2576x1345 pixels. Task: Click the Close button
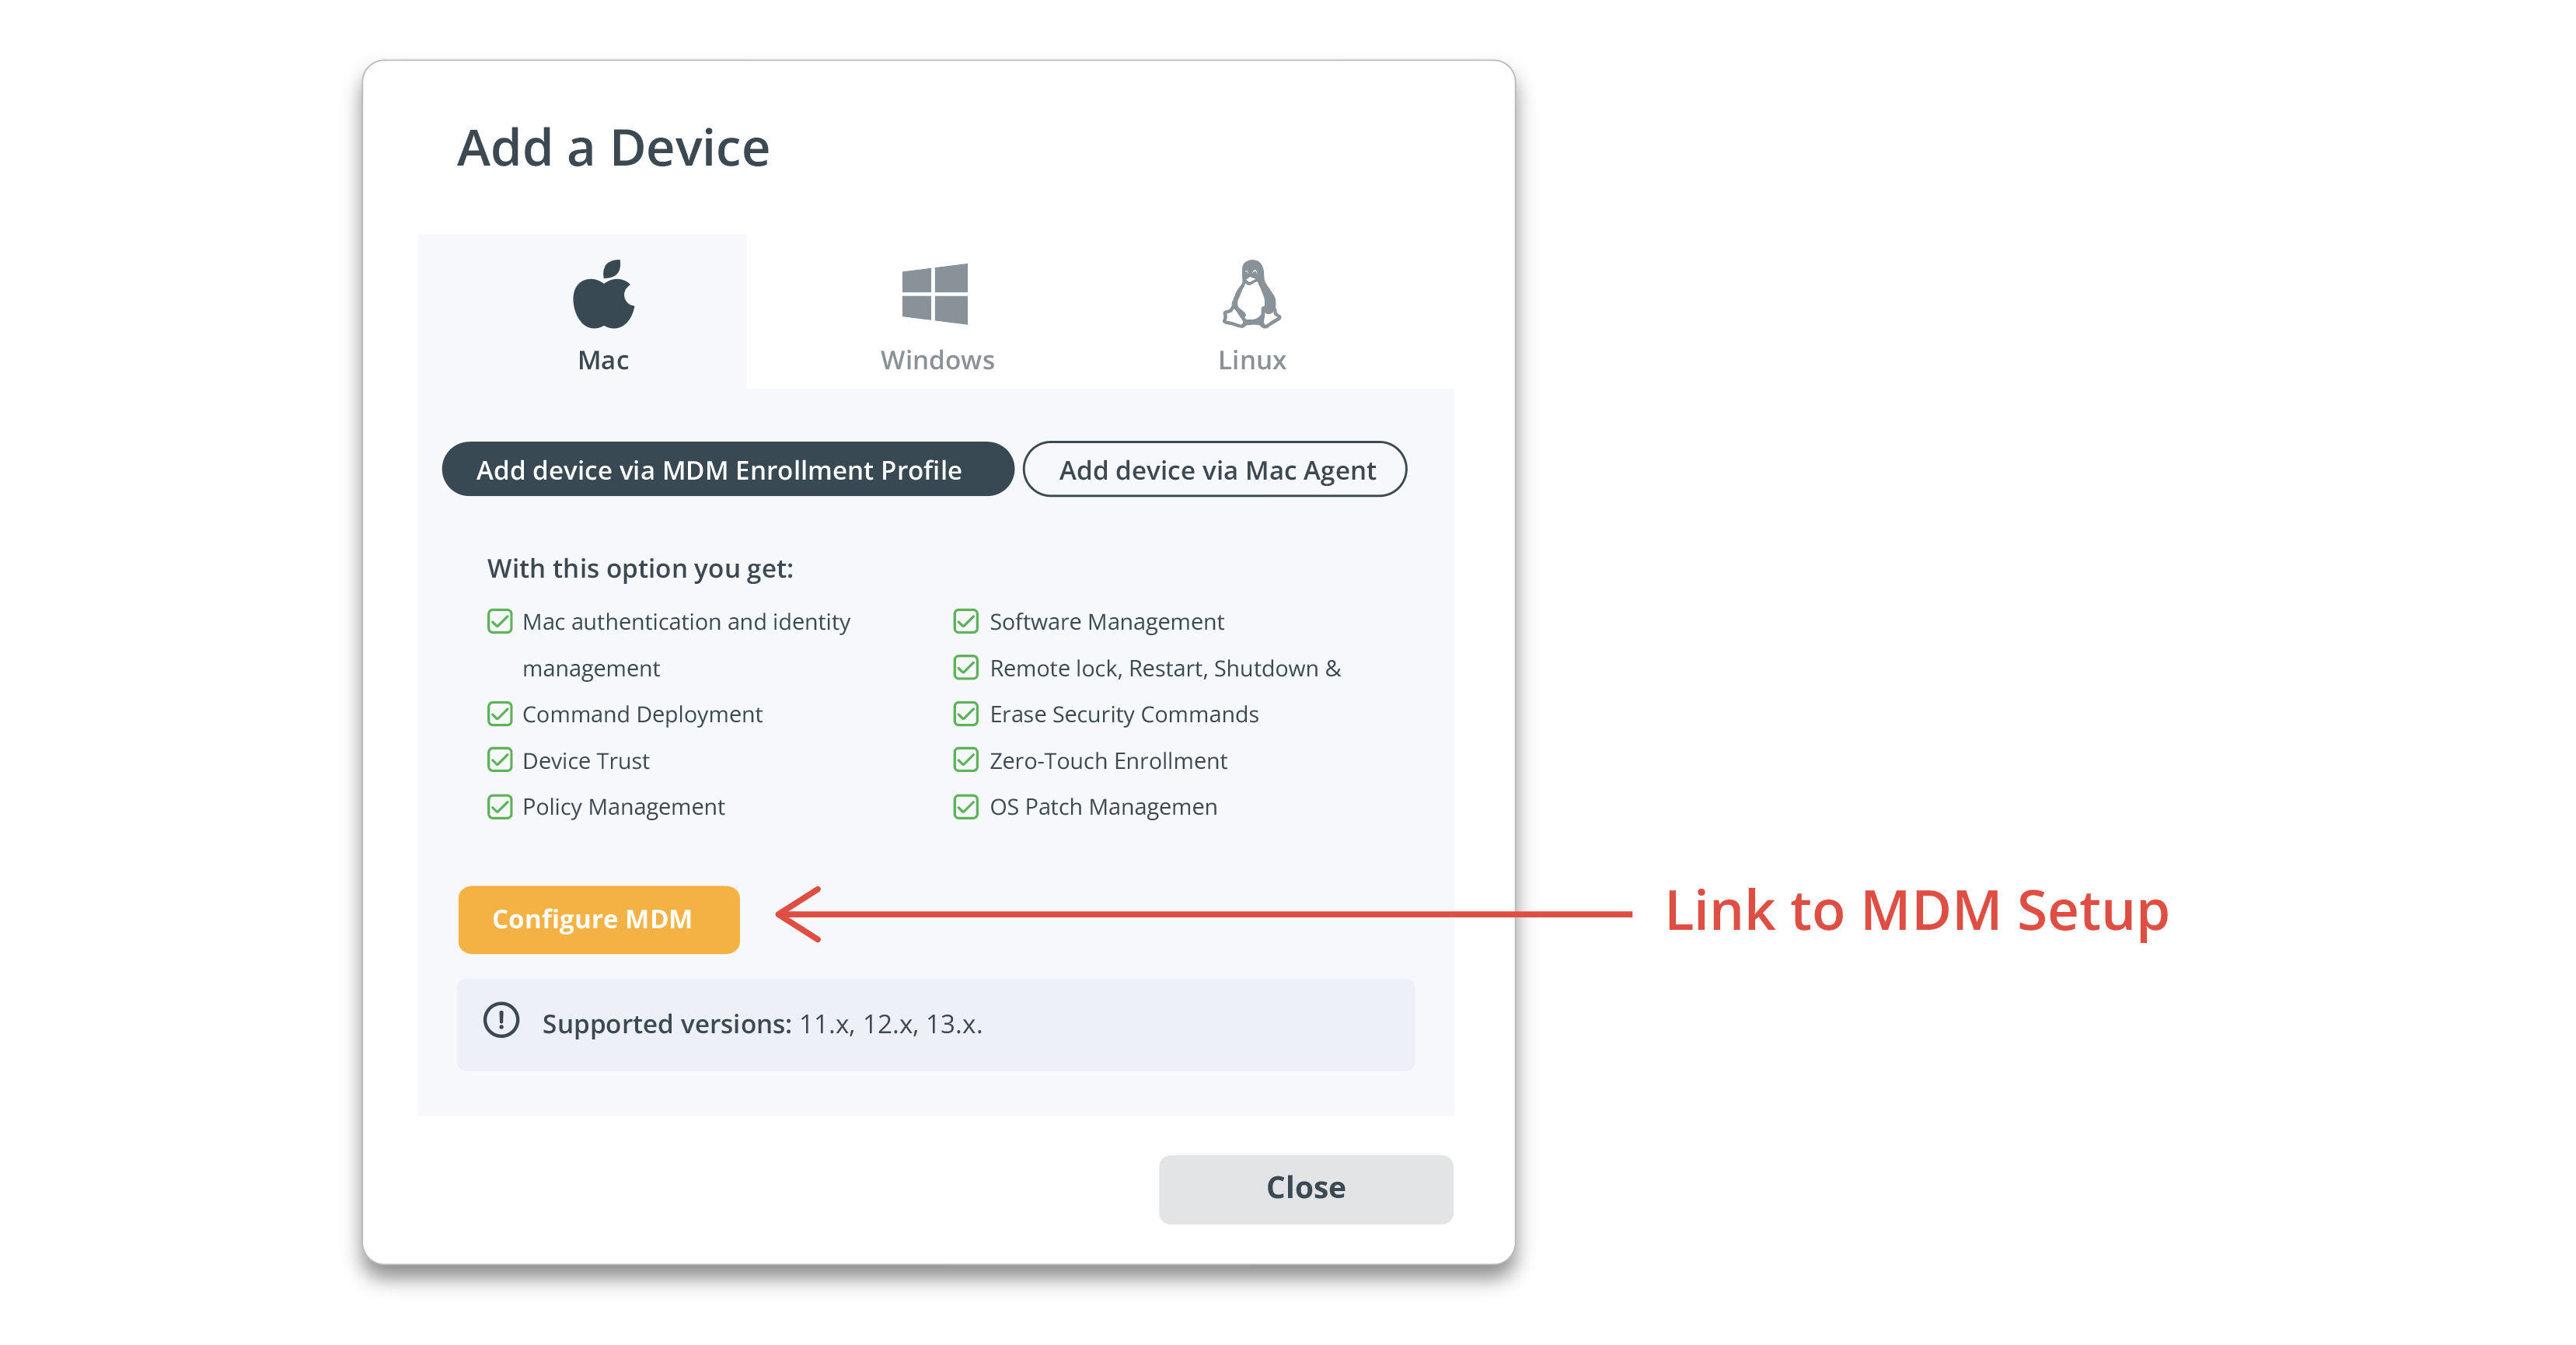pyautogui.click(x=1305, y=1186)
